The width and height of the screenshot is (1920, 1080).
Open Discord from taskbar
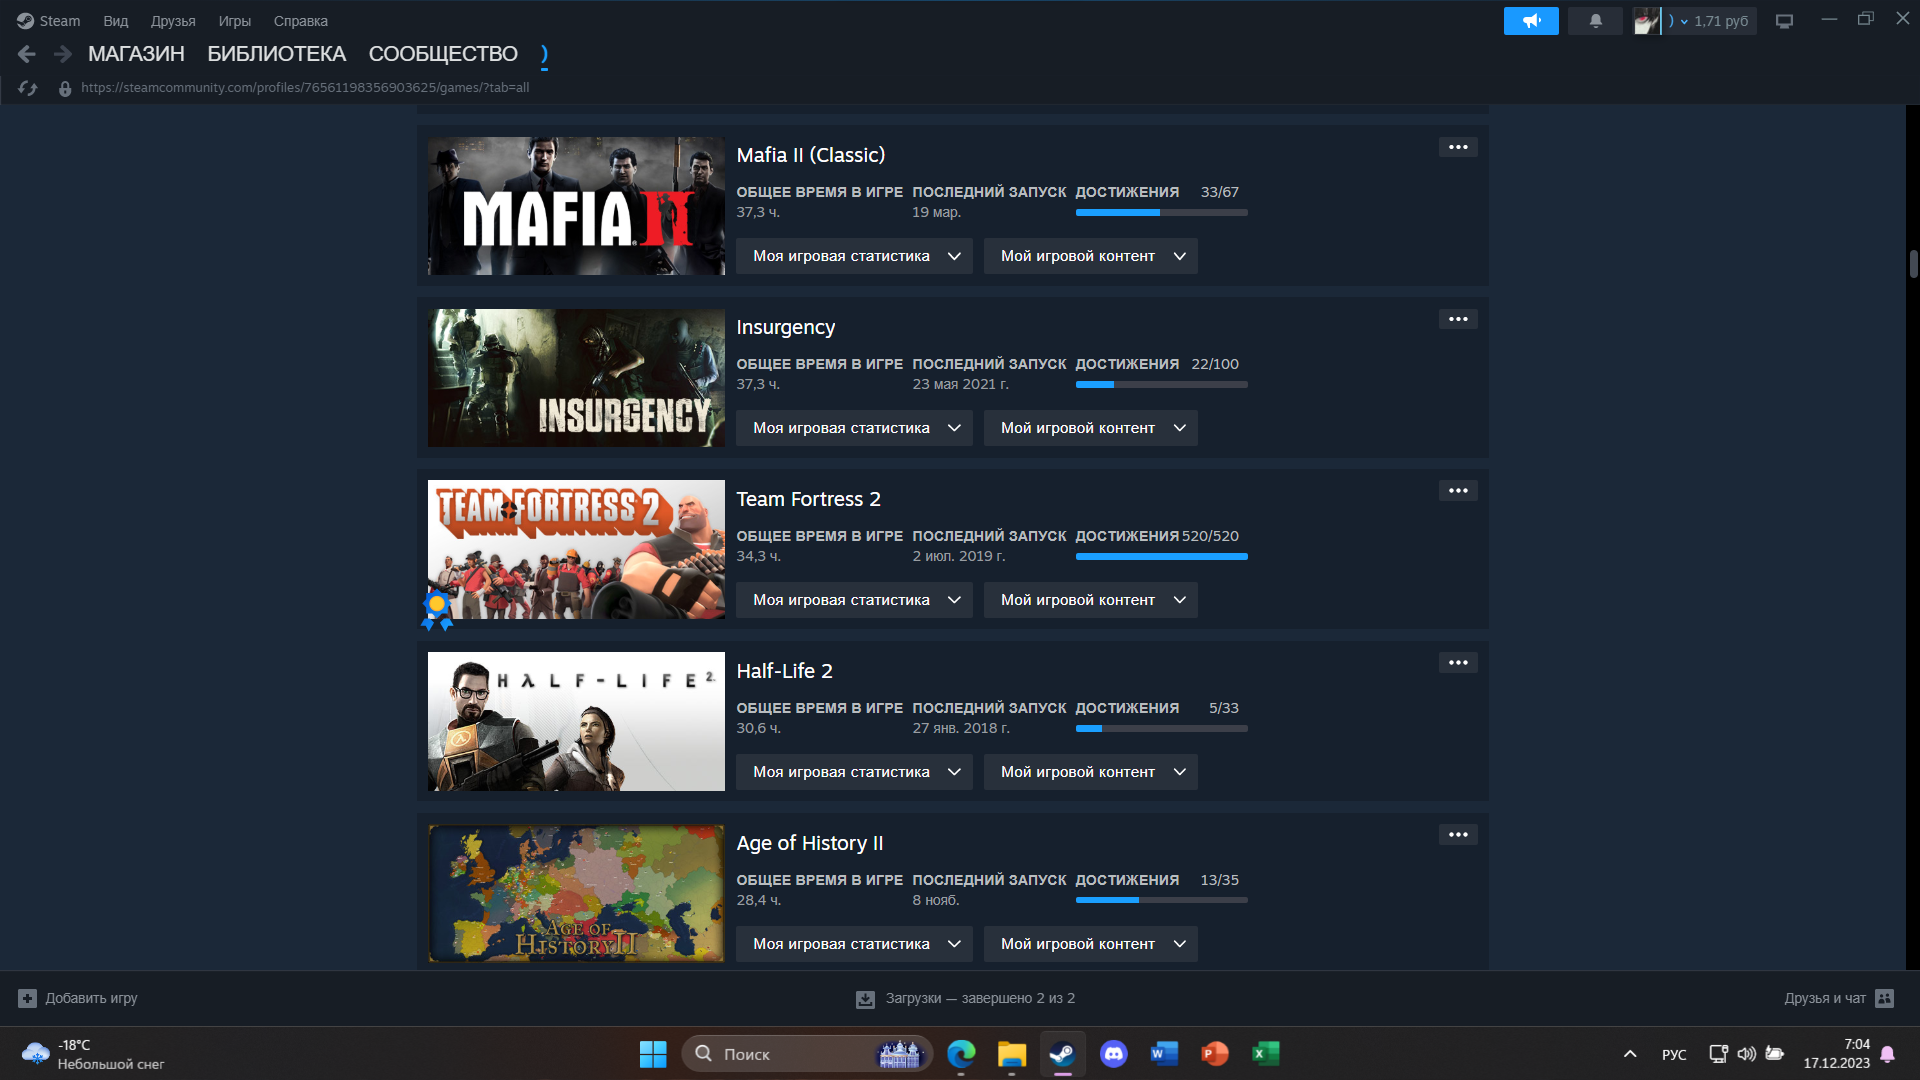pos(1114,1054)
